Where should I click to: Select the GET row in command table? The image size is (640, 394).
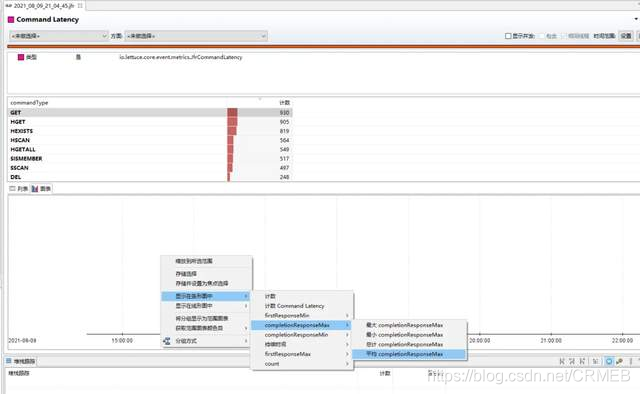150,112
